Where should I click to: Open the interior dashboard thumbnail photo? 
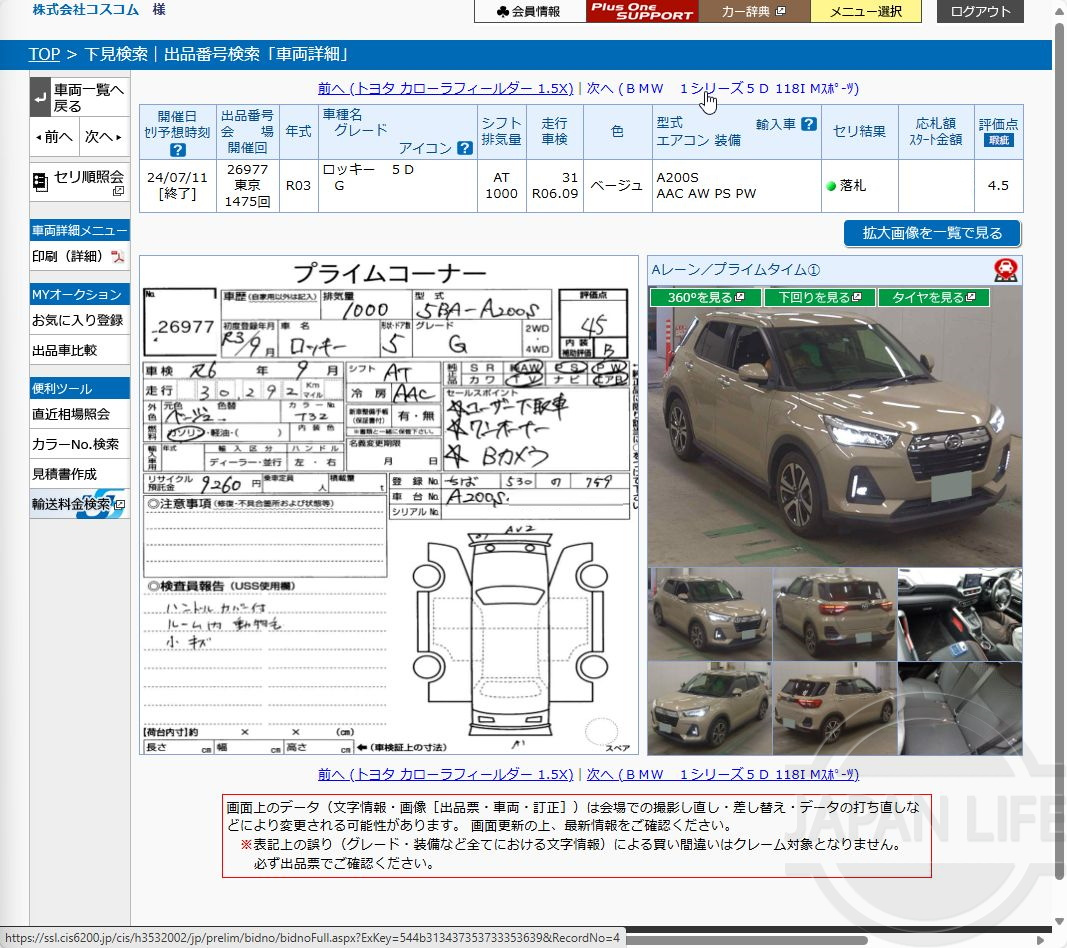pyautogui.click(x=959, y=614)
